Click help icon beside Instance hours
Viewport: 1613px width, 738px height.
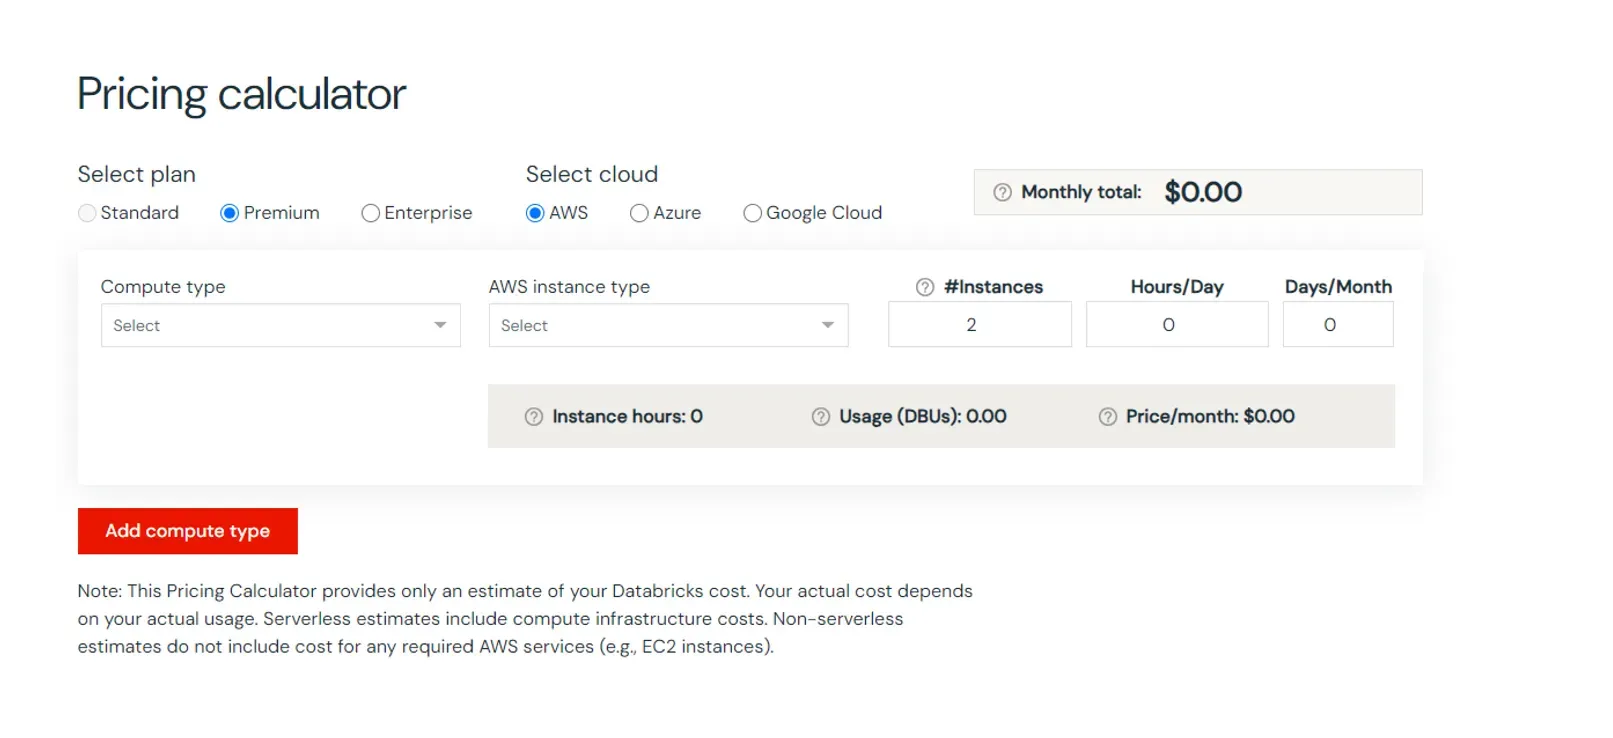534,417
